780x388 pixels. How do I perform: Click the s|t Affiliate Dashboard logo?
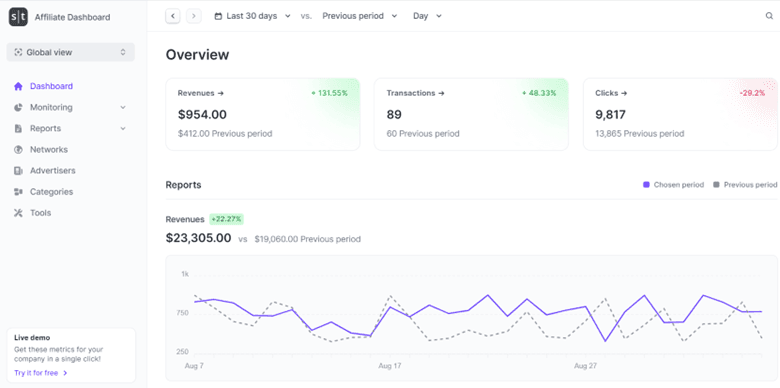tap(18, 17)
